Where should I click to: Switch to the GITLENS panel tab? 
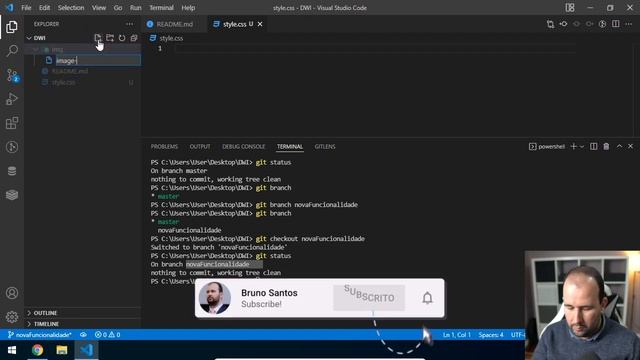325,147
